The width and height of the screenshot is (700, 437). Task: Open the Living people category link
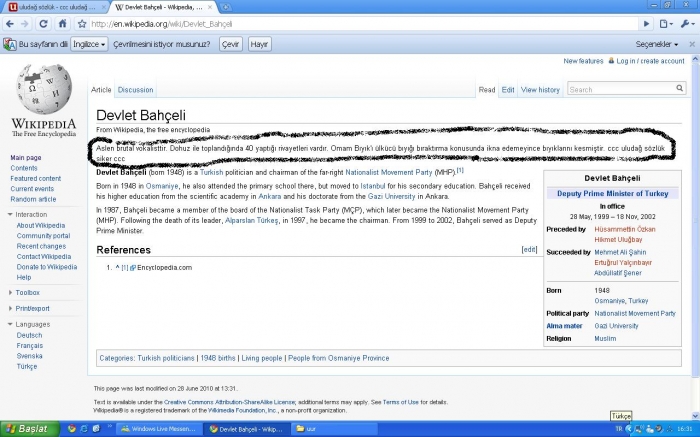262,358
